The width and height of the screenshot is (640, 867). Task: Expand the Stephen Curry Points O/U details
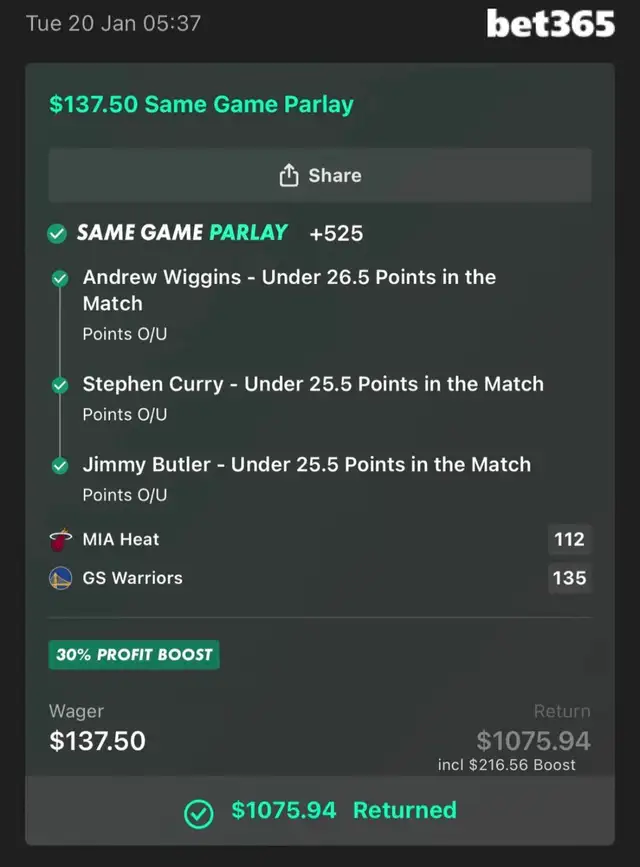point(124,414)
